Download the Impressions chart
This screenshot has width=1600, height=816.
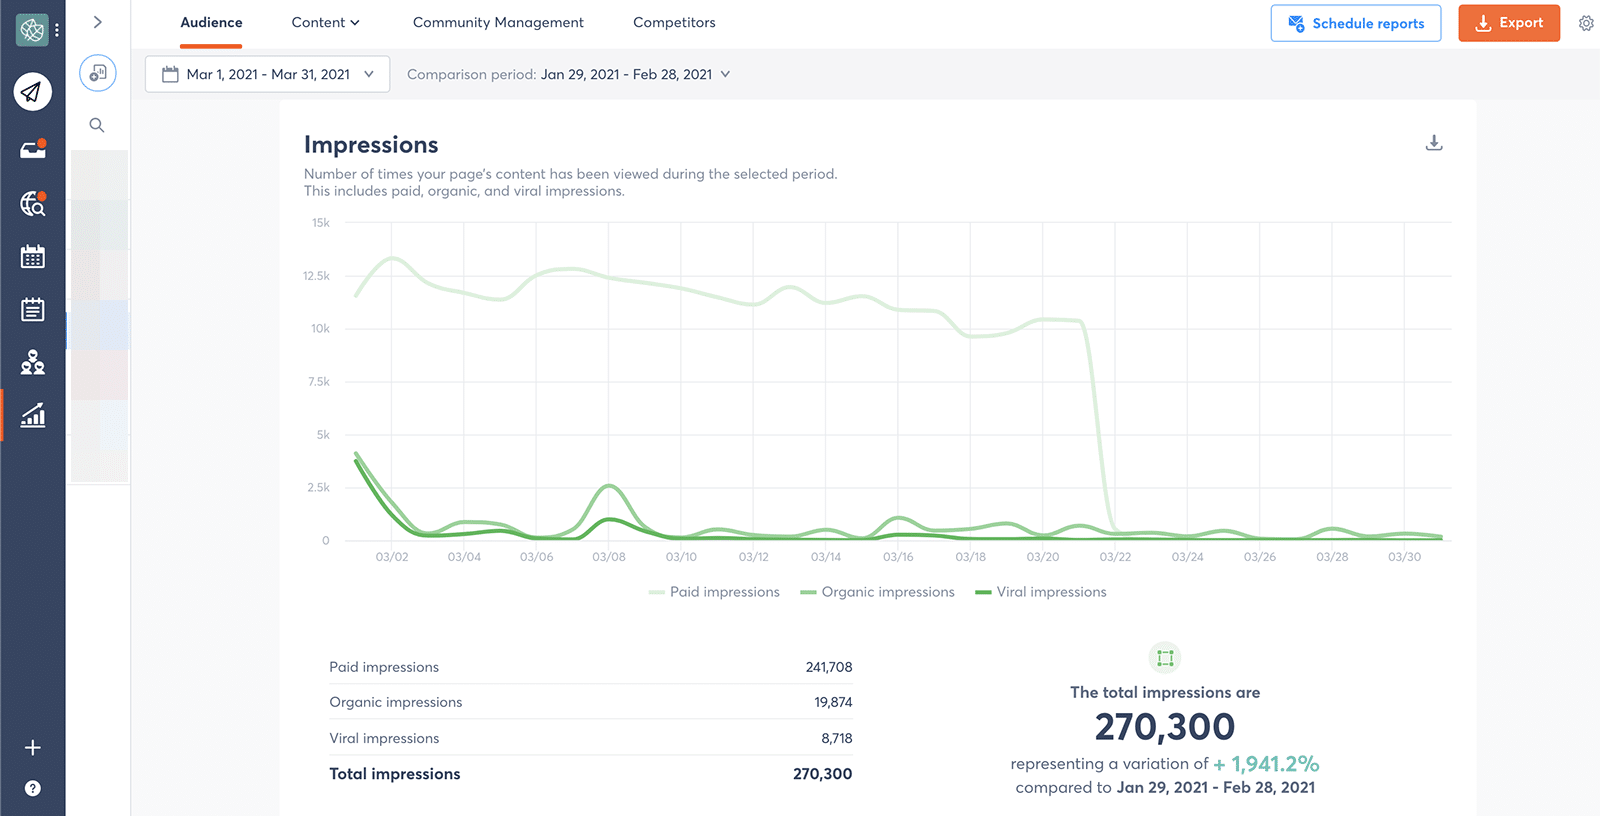(1433, 143)
